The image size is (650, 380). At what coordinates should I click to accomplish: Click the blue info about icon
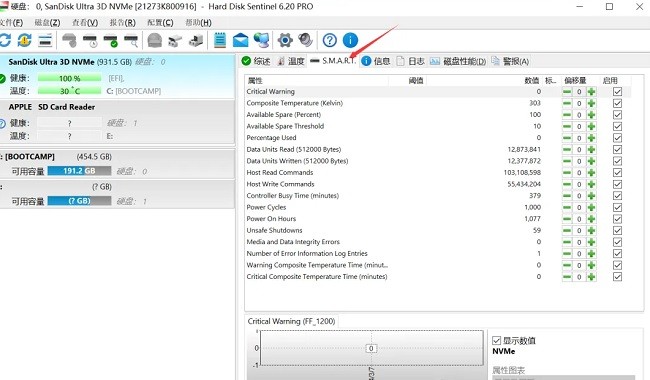pos(350,40)
